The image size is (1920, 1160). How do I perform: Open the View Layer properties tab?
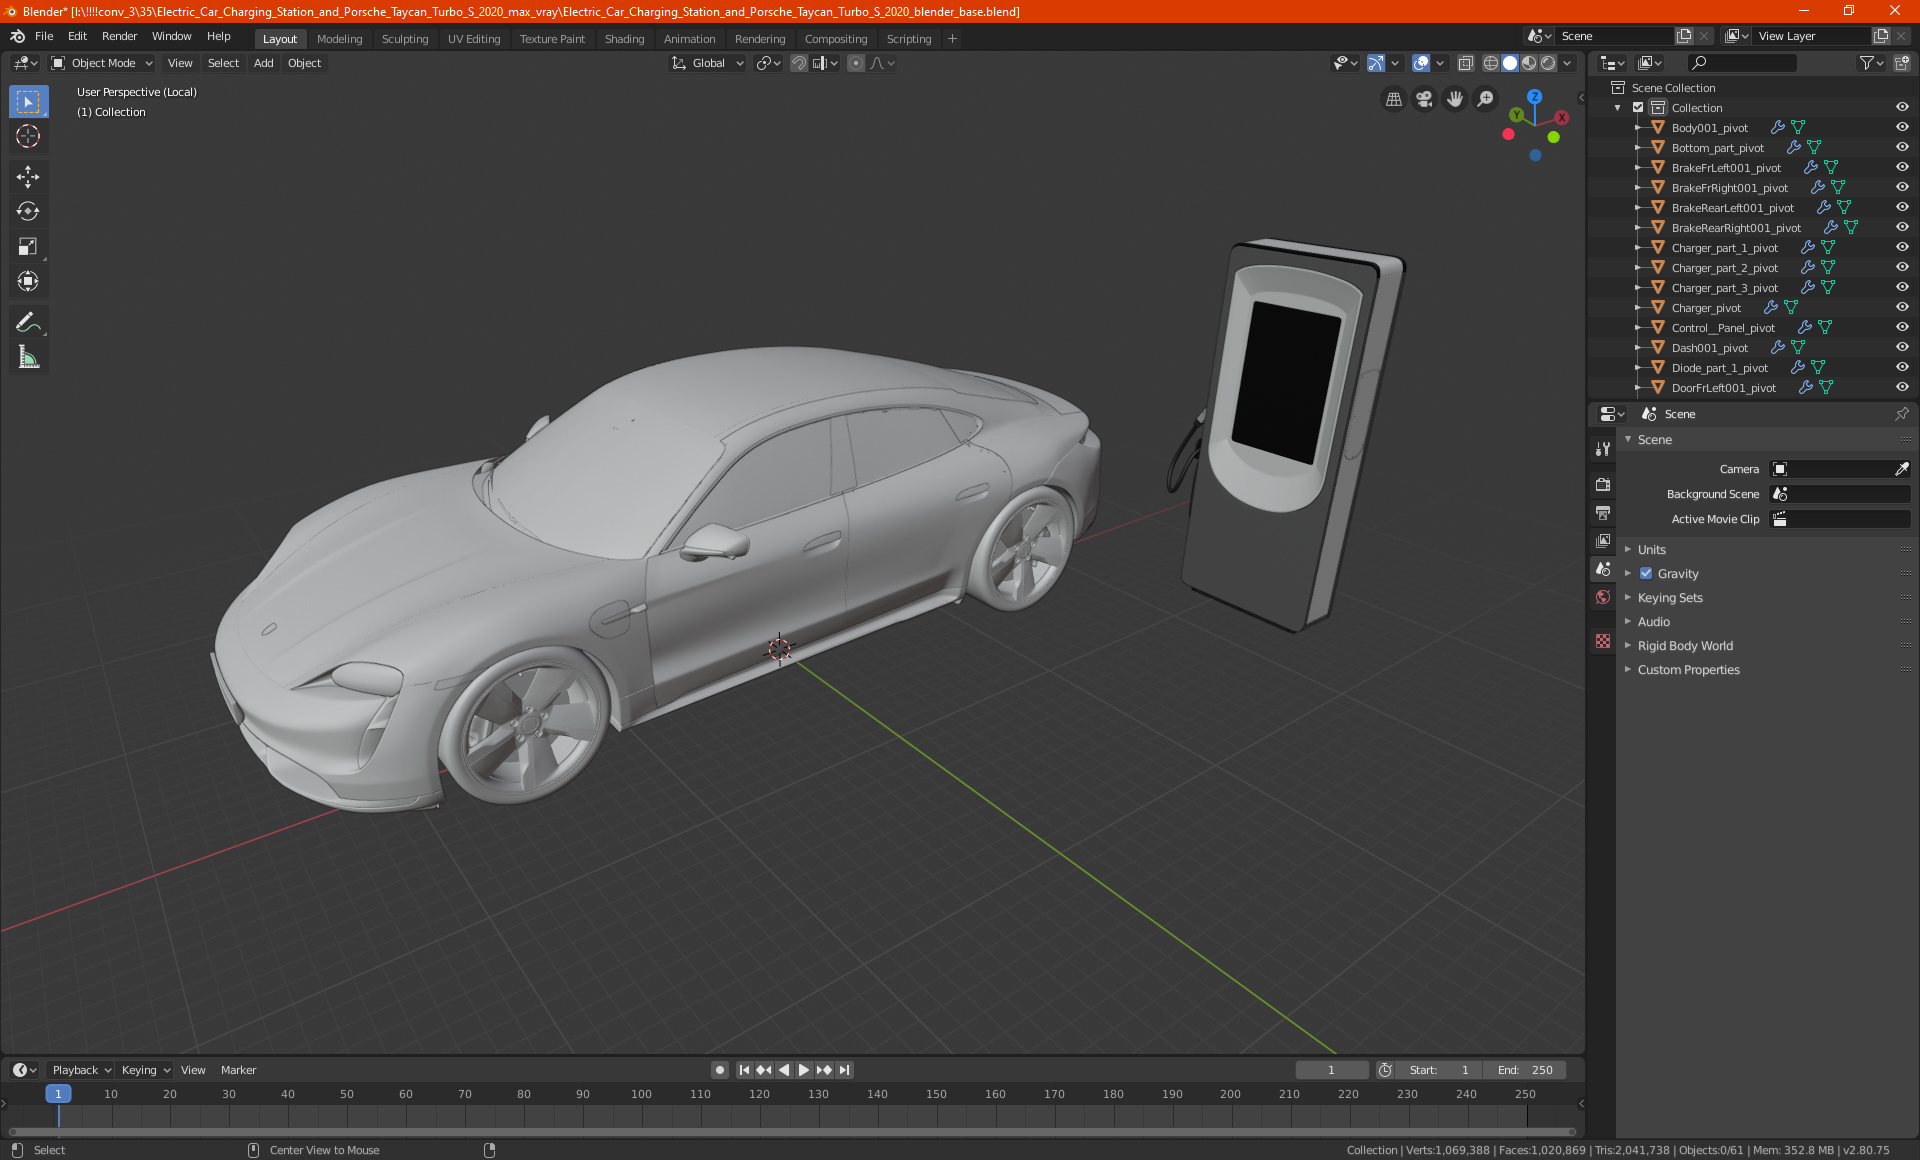(1603, 541)
